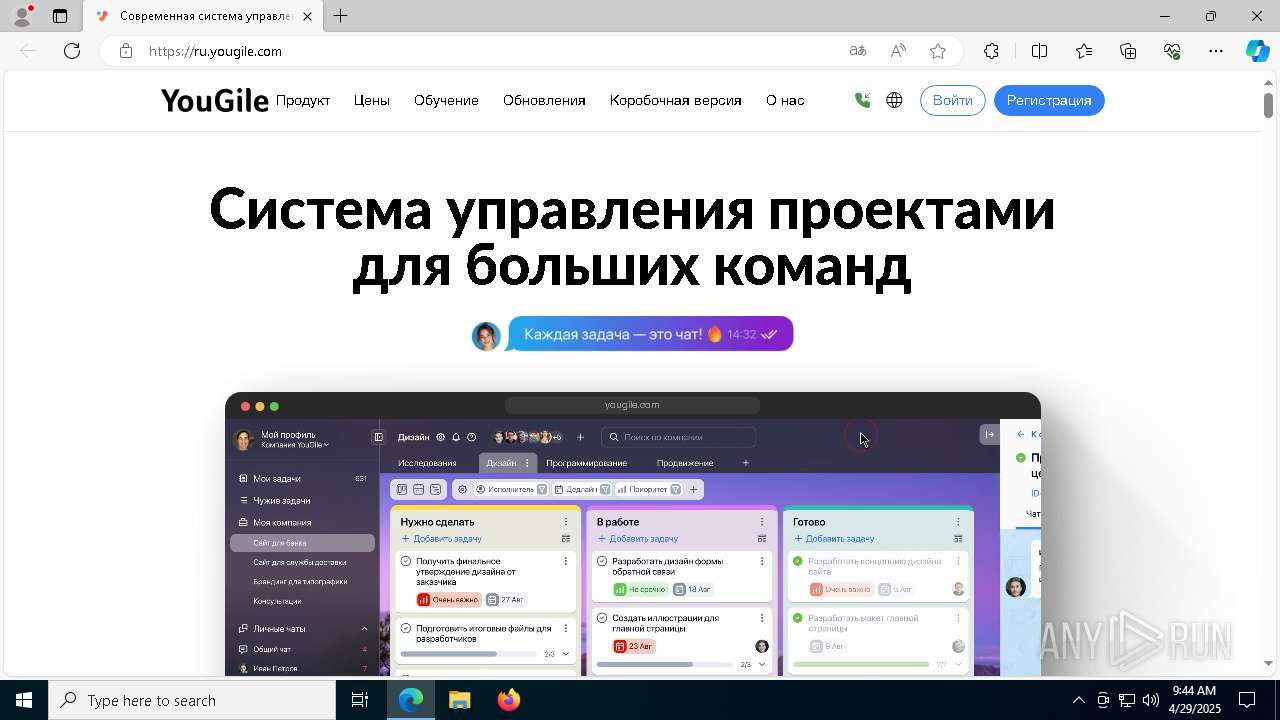Open a new browser tab
The height and width of the screenshot is (720, 1280).
pyautogui.click(x=340, y=16)
